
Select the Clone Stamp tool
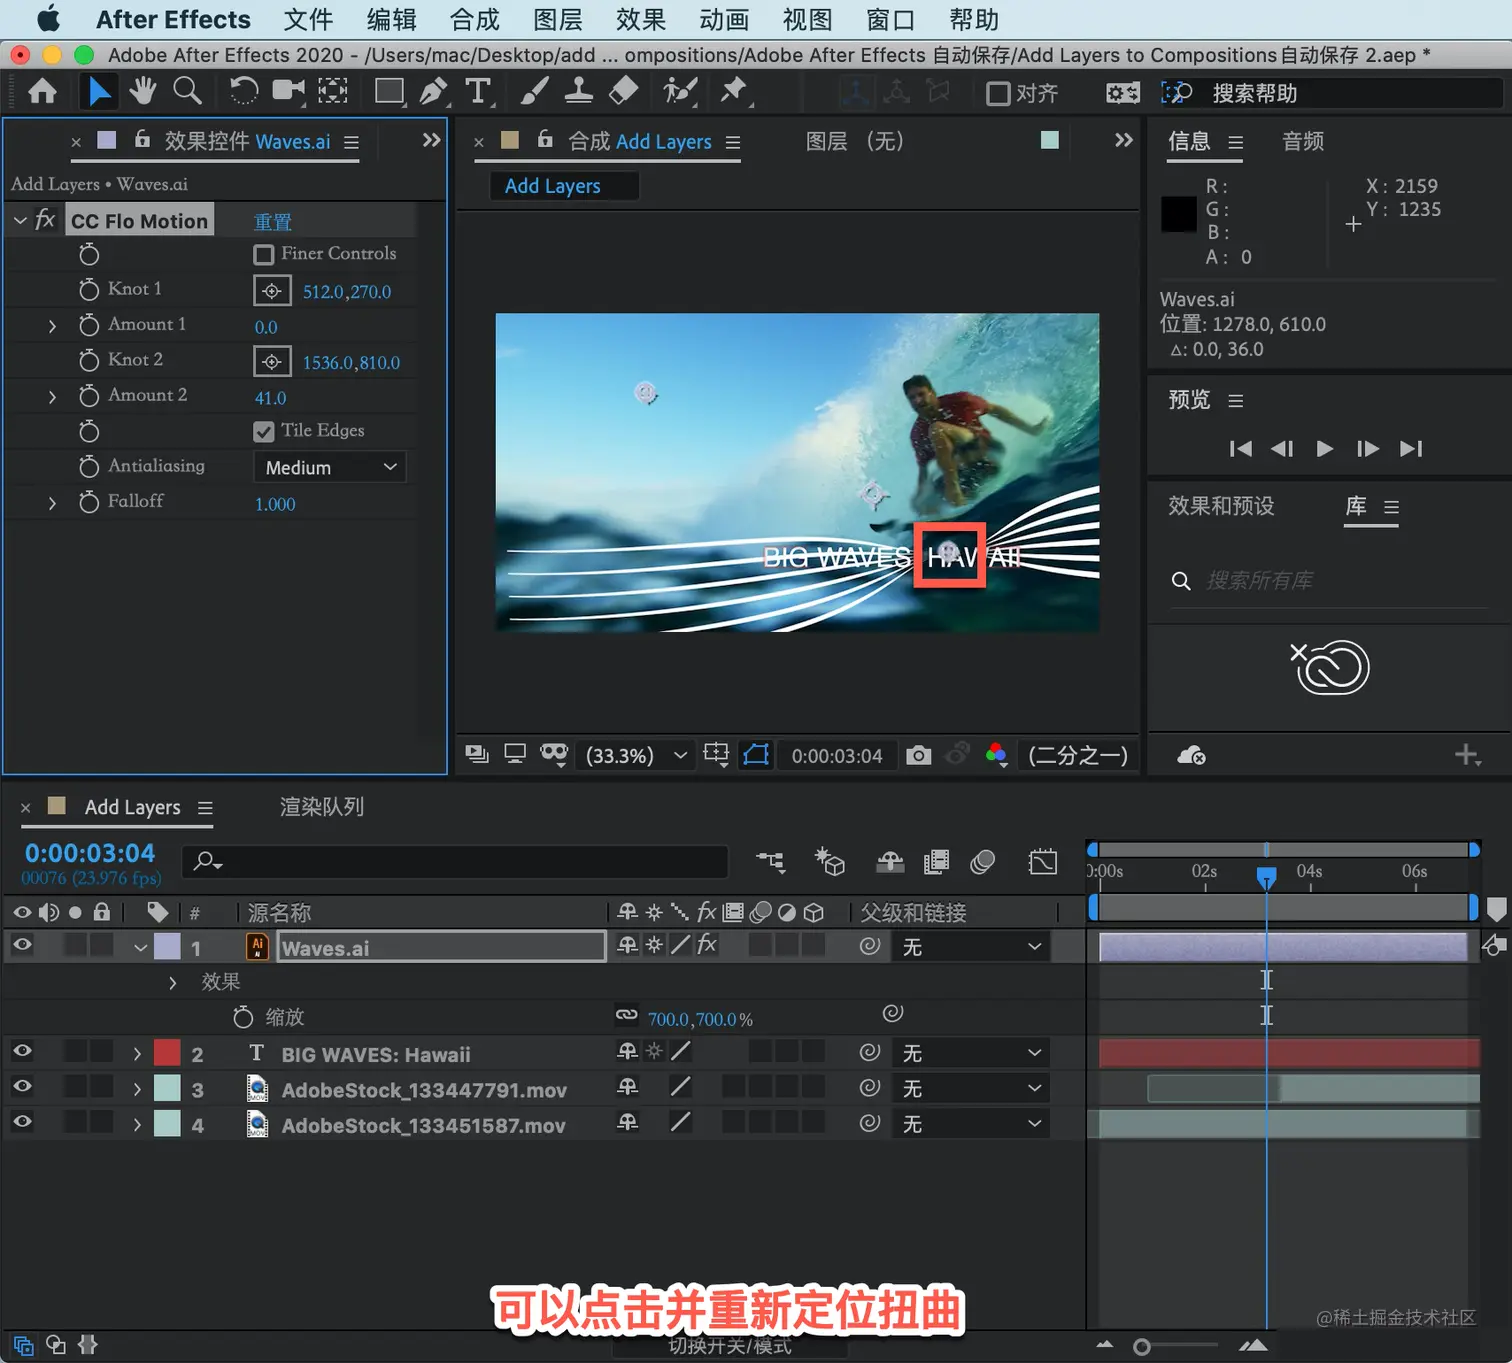(578, 92)
